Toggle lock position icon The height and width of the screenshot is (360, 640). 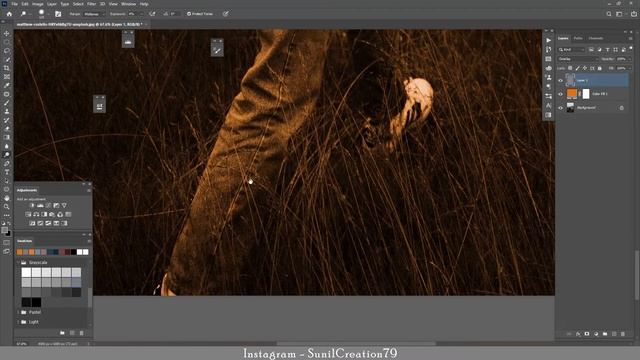[585, 68]
